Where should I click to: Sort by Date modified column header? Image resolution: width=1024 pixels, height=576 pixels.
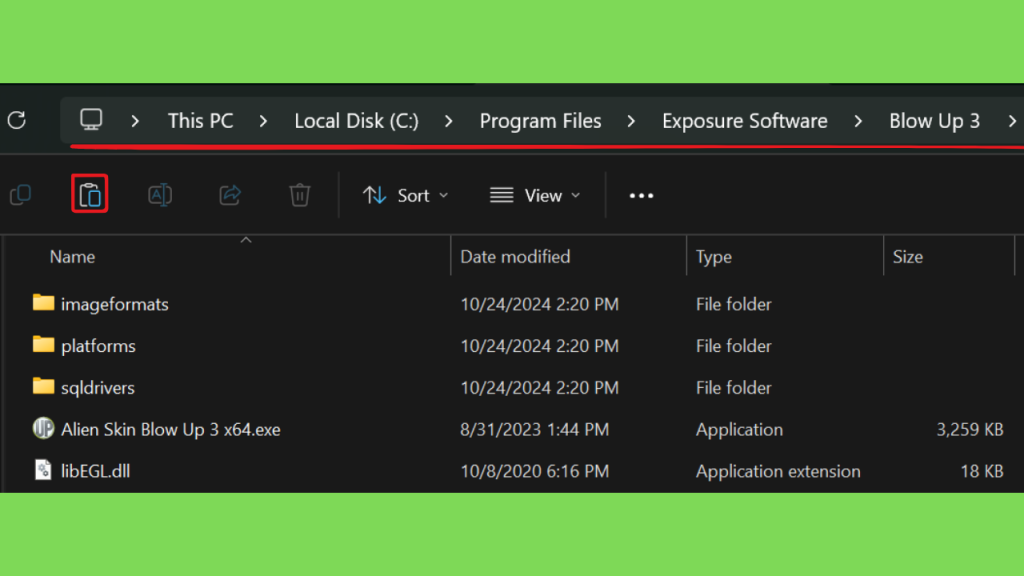(x=515, y=257)
